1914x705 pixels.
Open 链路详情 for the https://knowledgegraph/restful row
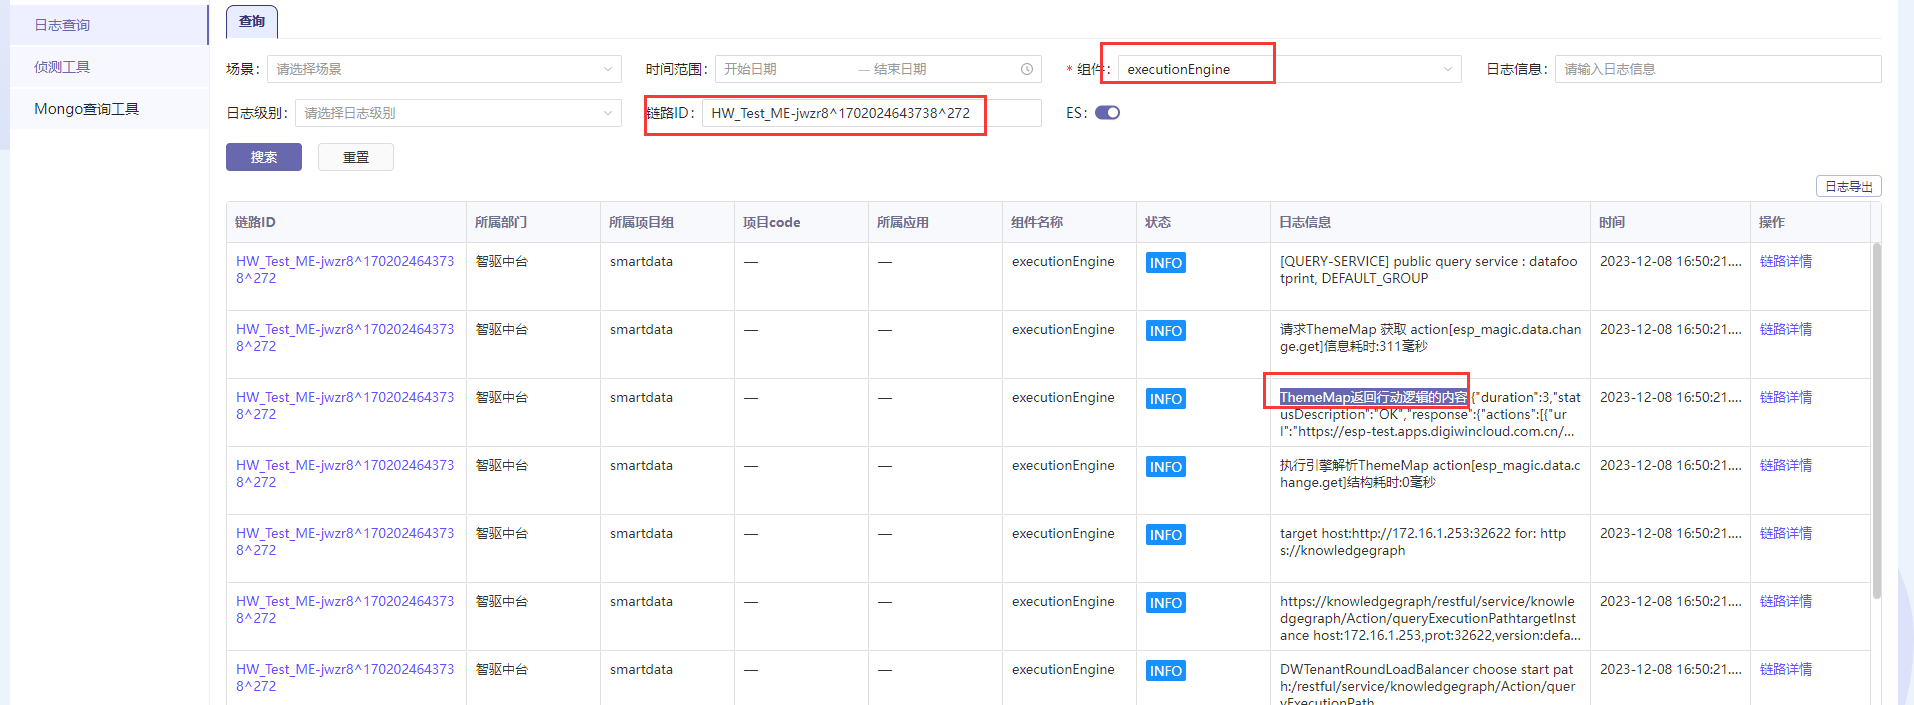pyautogui.click(x=1786, y=601)
